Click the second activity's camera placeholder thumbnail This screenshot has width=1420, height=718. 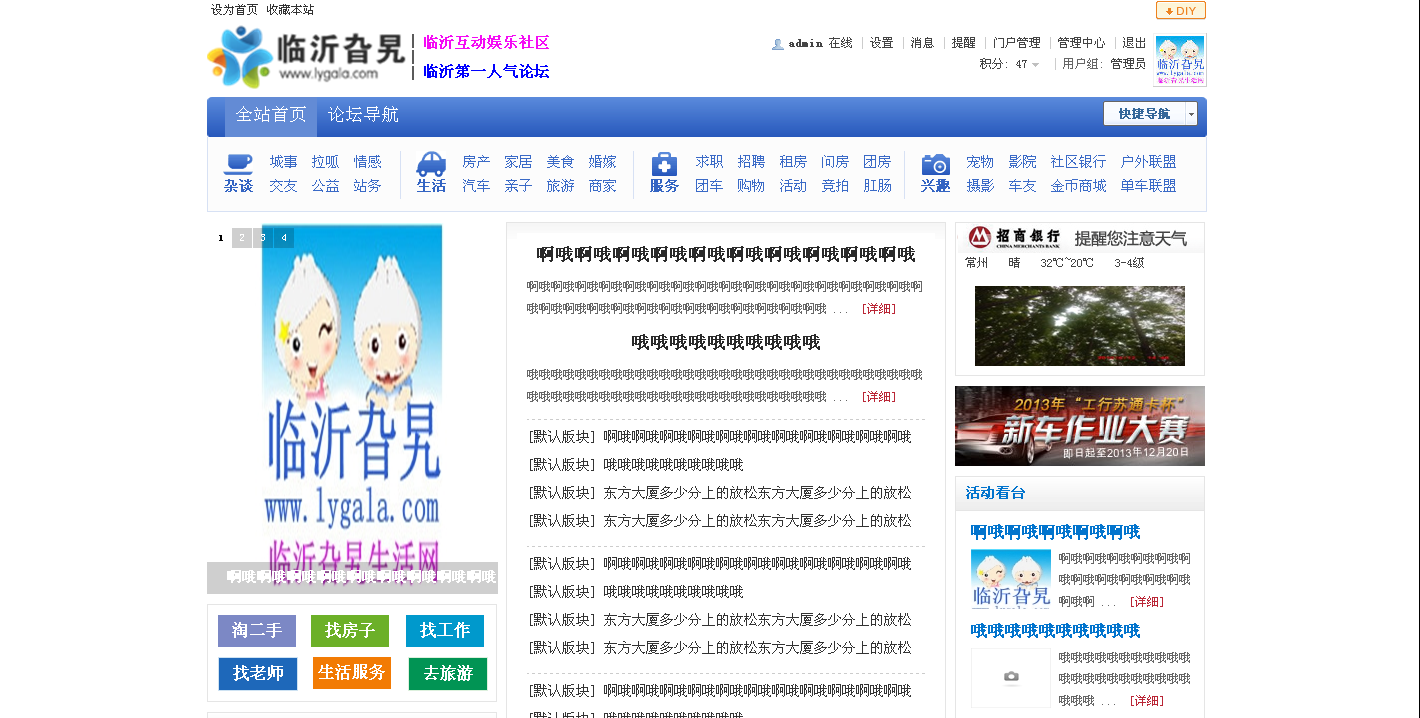[x=1011, y=678]
